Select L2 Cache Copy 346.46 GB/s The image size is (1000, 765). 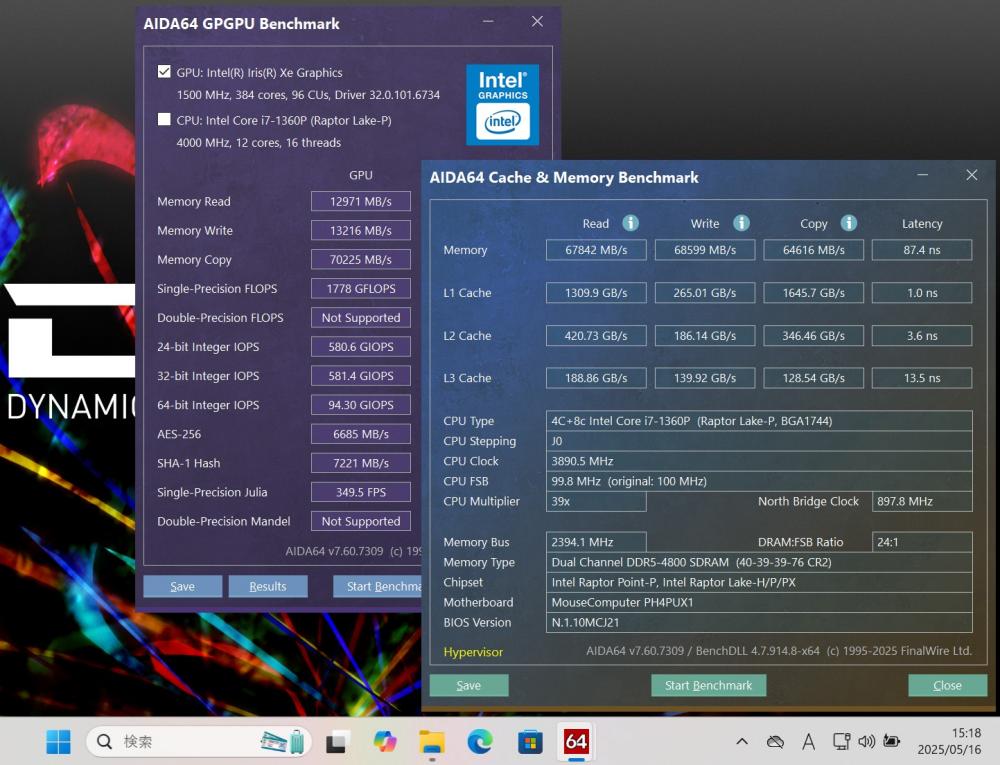click(x=814, y=335)
